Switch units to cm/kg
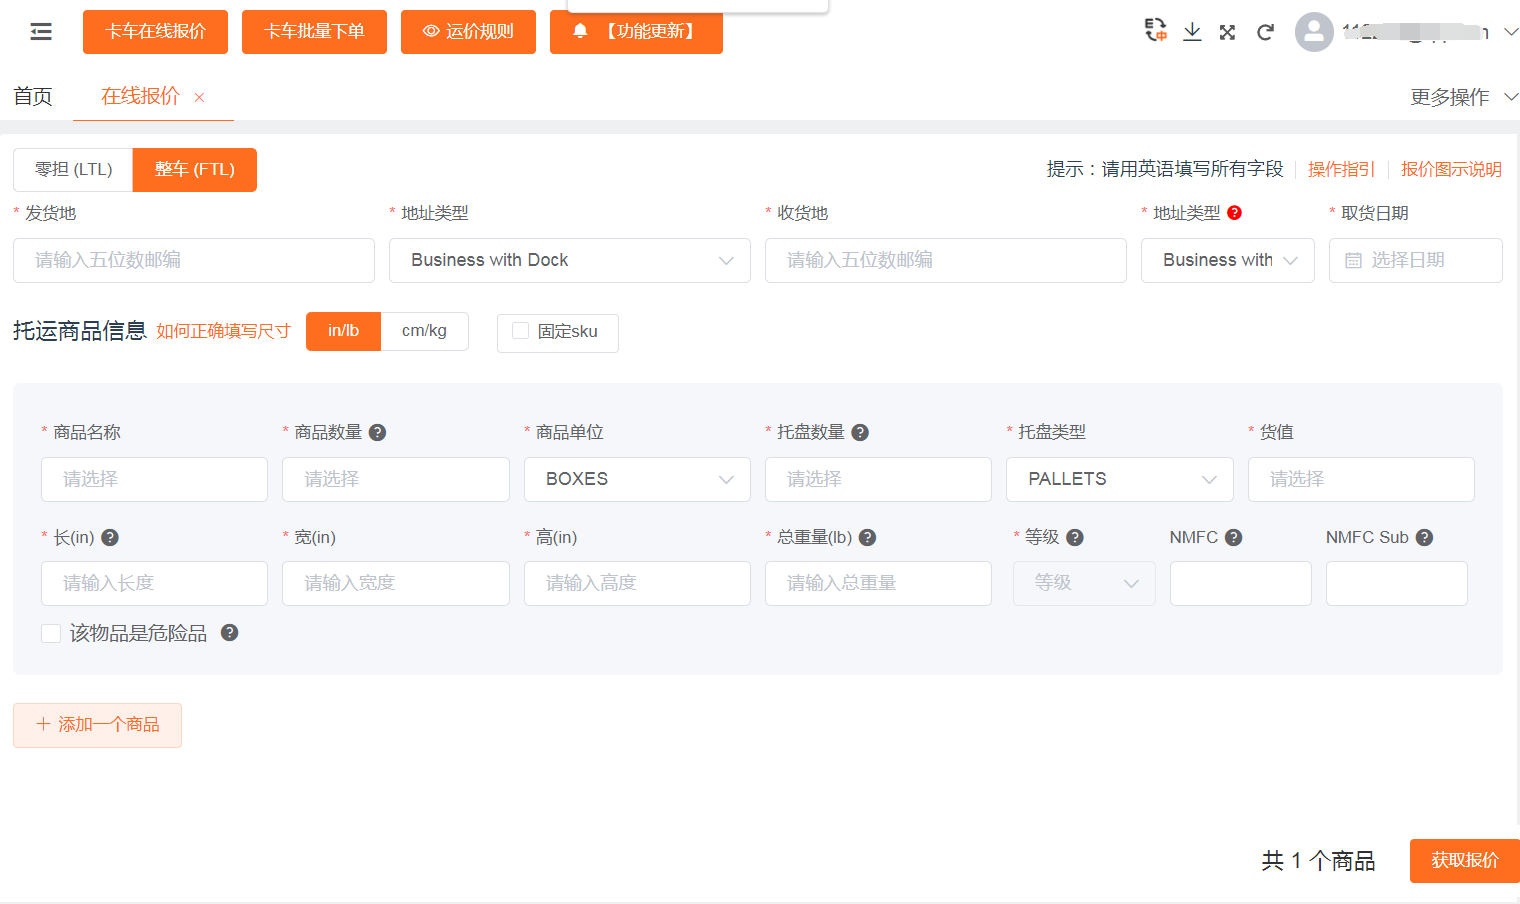The height and width of the screenshot is (904, 1520). click(424, 331)
